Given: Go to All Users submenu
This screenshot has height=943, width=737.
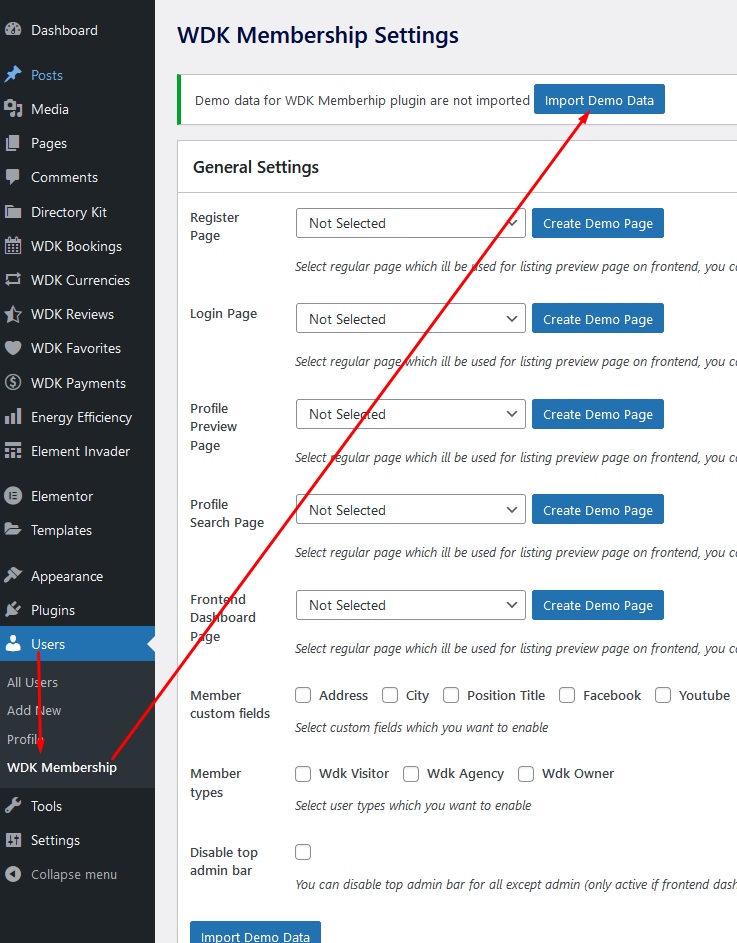Looking at the screenshot, I should click(x=32, y=682).
